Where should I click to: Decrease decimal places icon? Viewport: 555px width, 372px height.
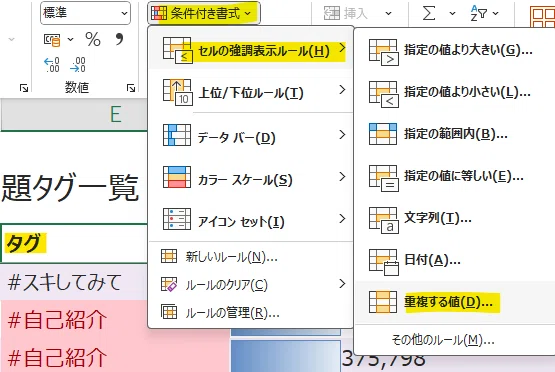click(78, 64)
